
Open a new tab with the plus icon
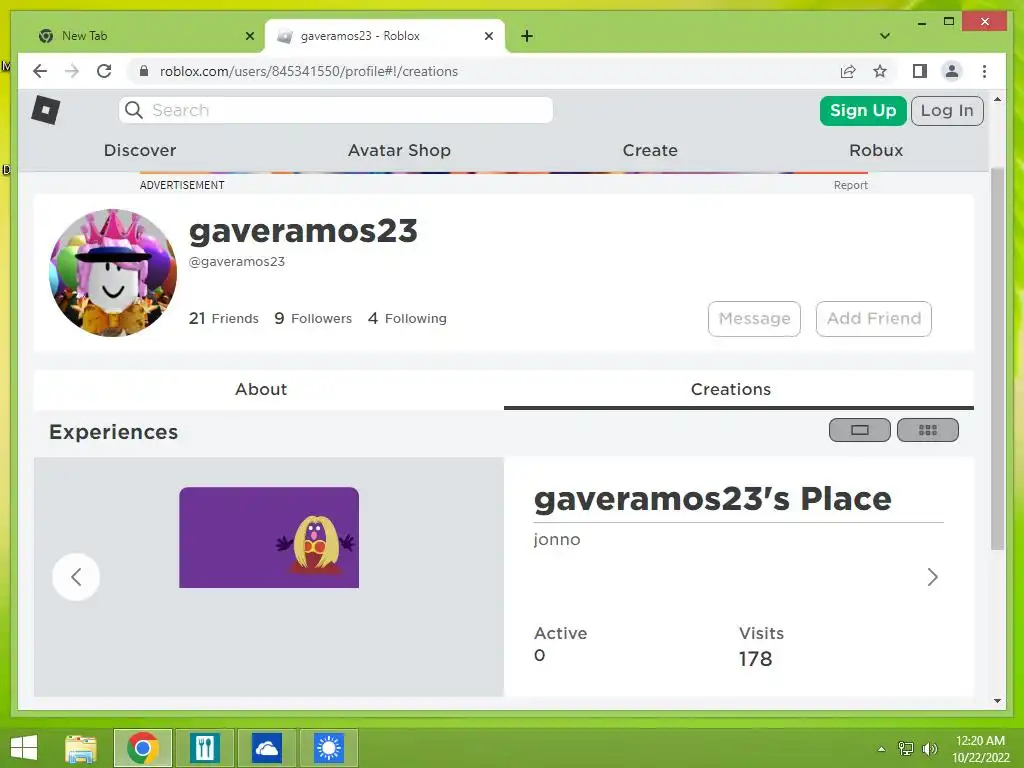click(527, 36)
